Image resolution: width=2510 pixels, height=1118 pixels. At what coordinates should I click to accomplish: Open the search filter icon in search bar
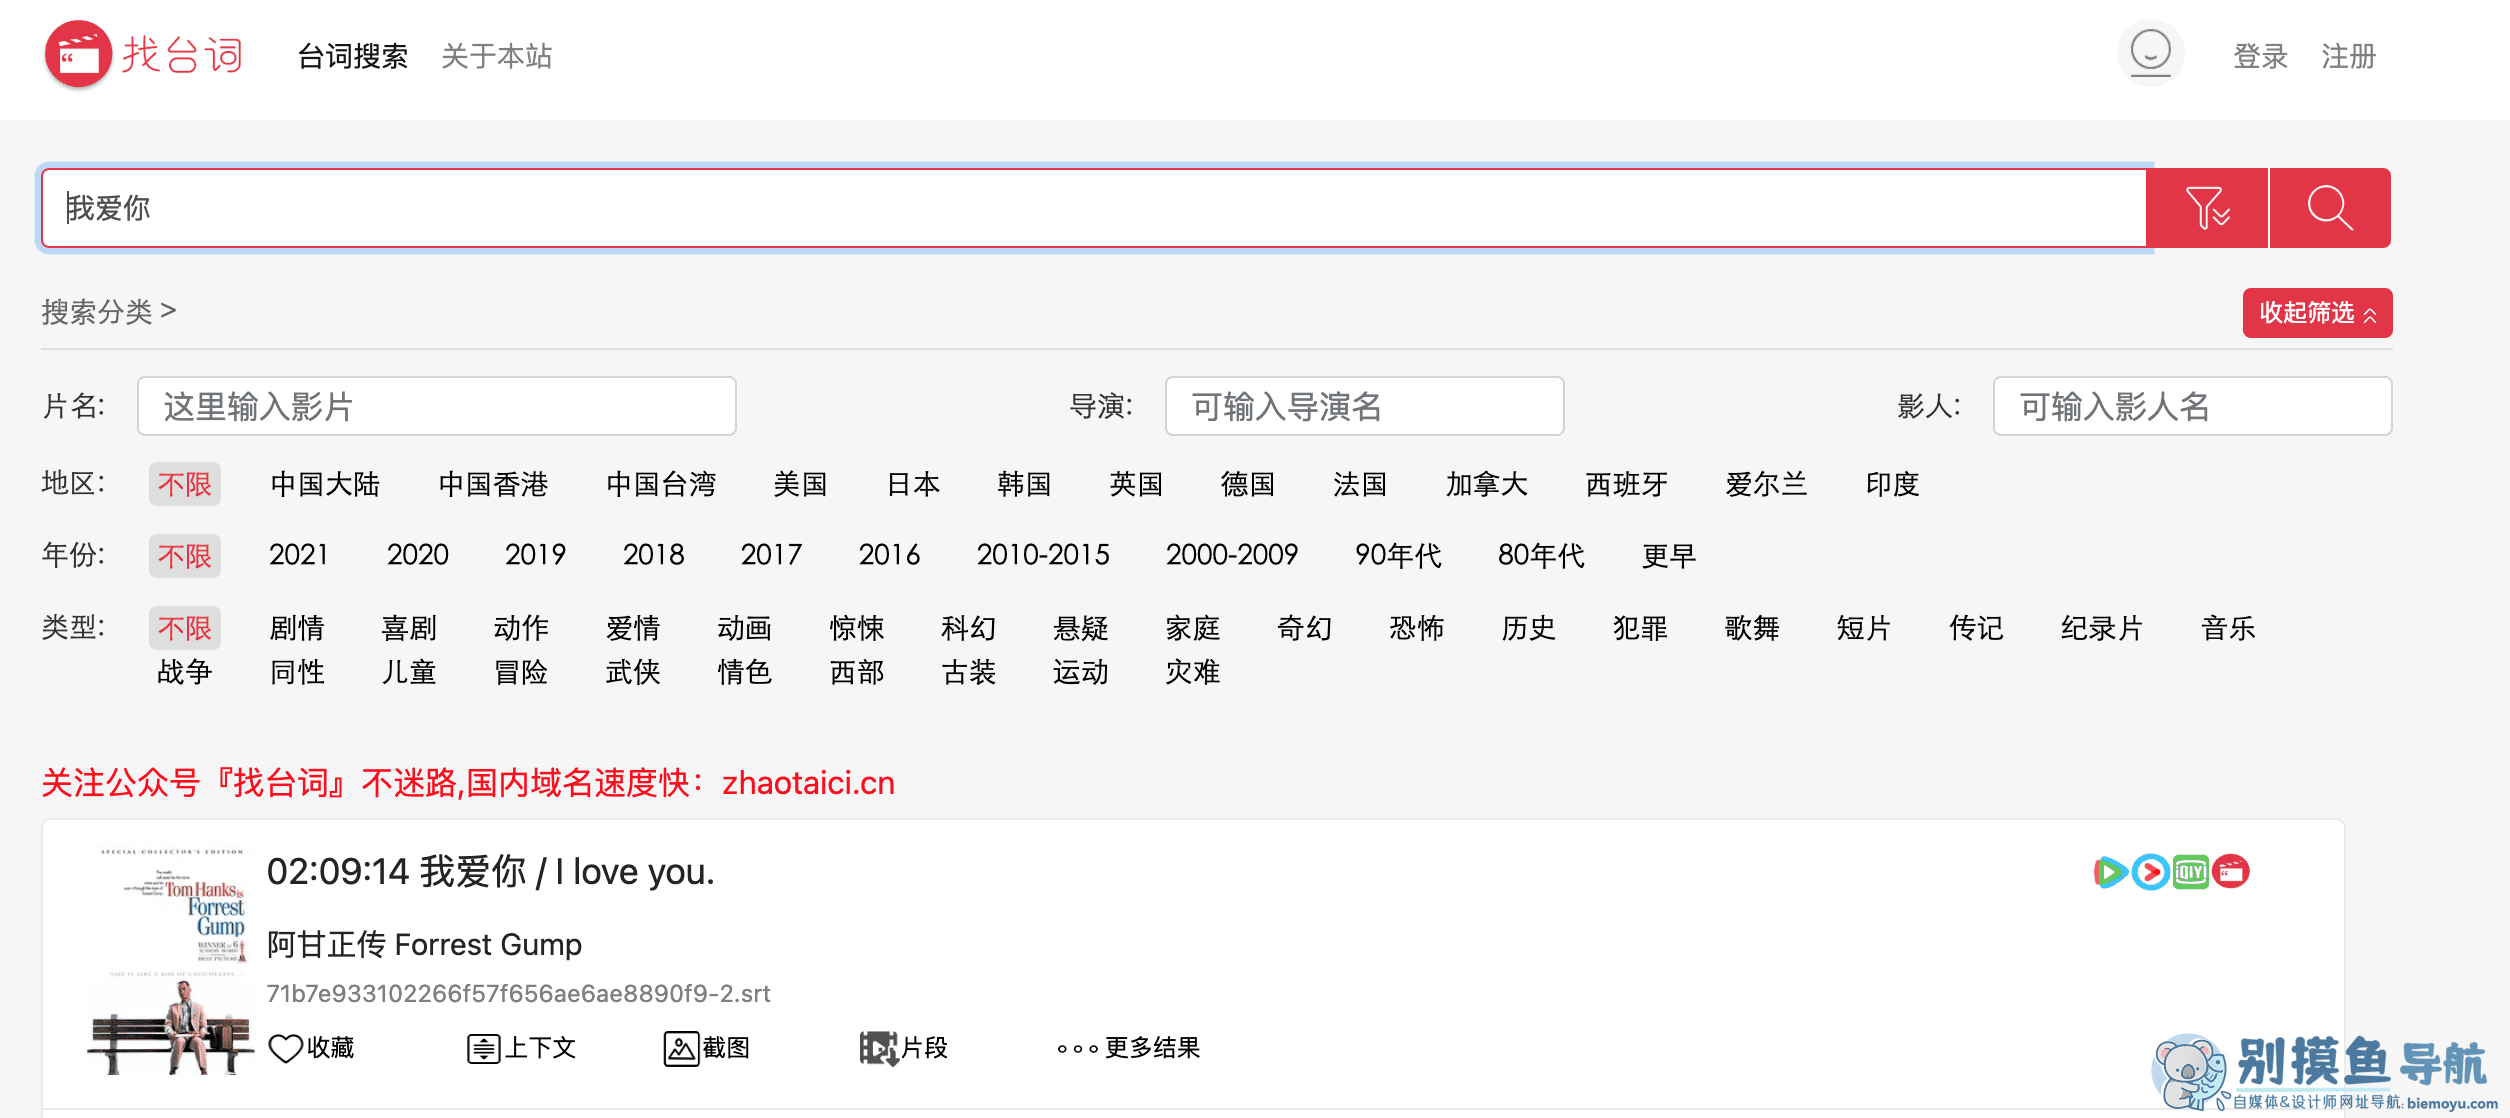coord(2209,208)
